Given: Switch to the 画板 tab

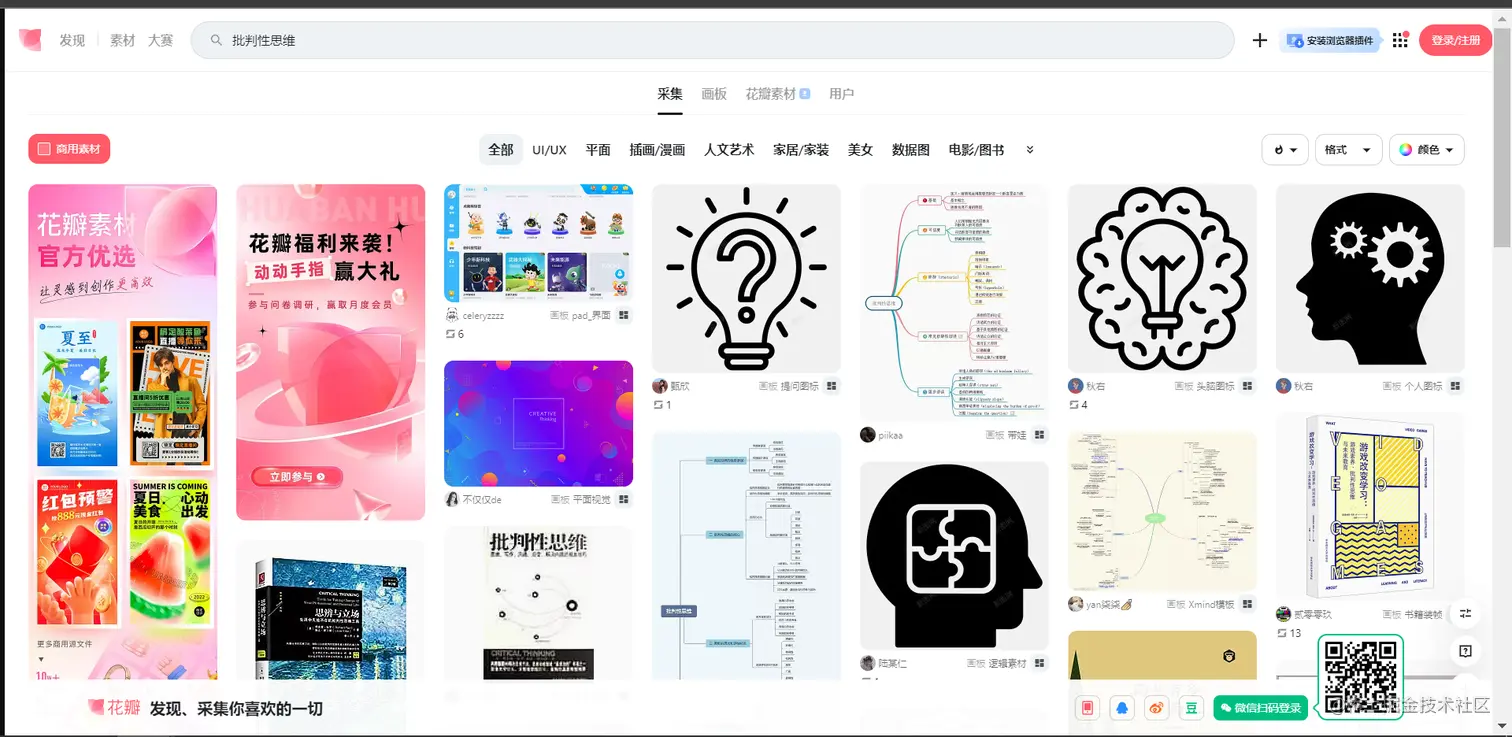Looking at the screenshot, I should click(714, 94).
